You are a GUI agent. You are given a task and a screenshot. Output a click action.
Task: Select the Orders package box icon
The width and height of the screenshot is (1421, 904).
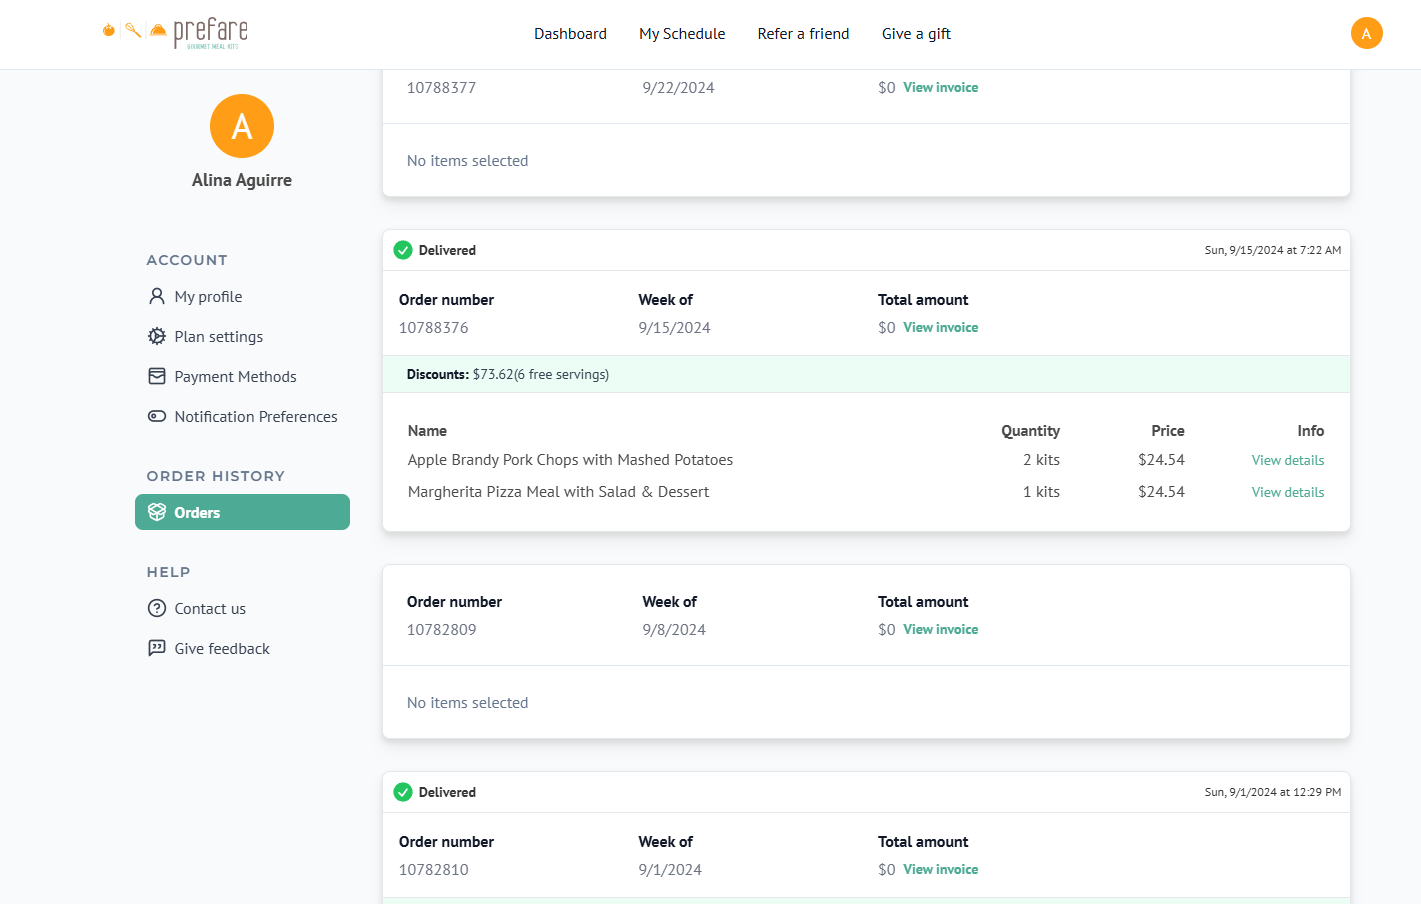158,511
